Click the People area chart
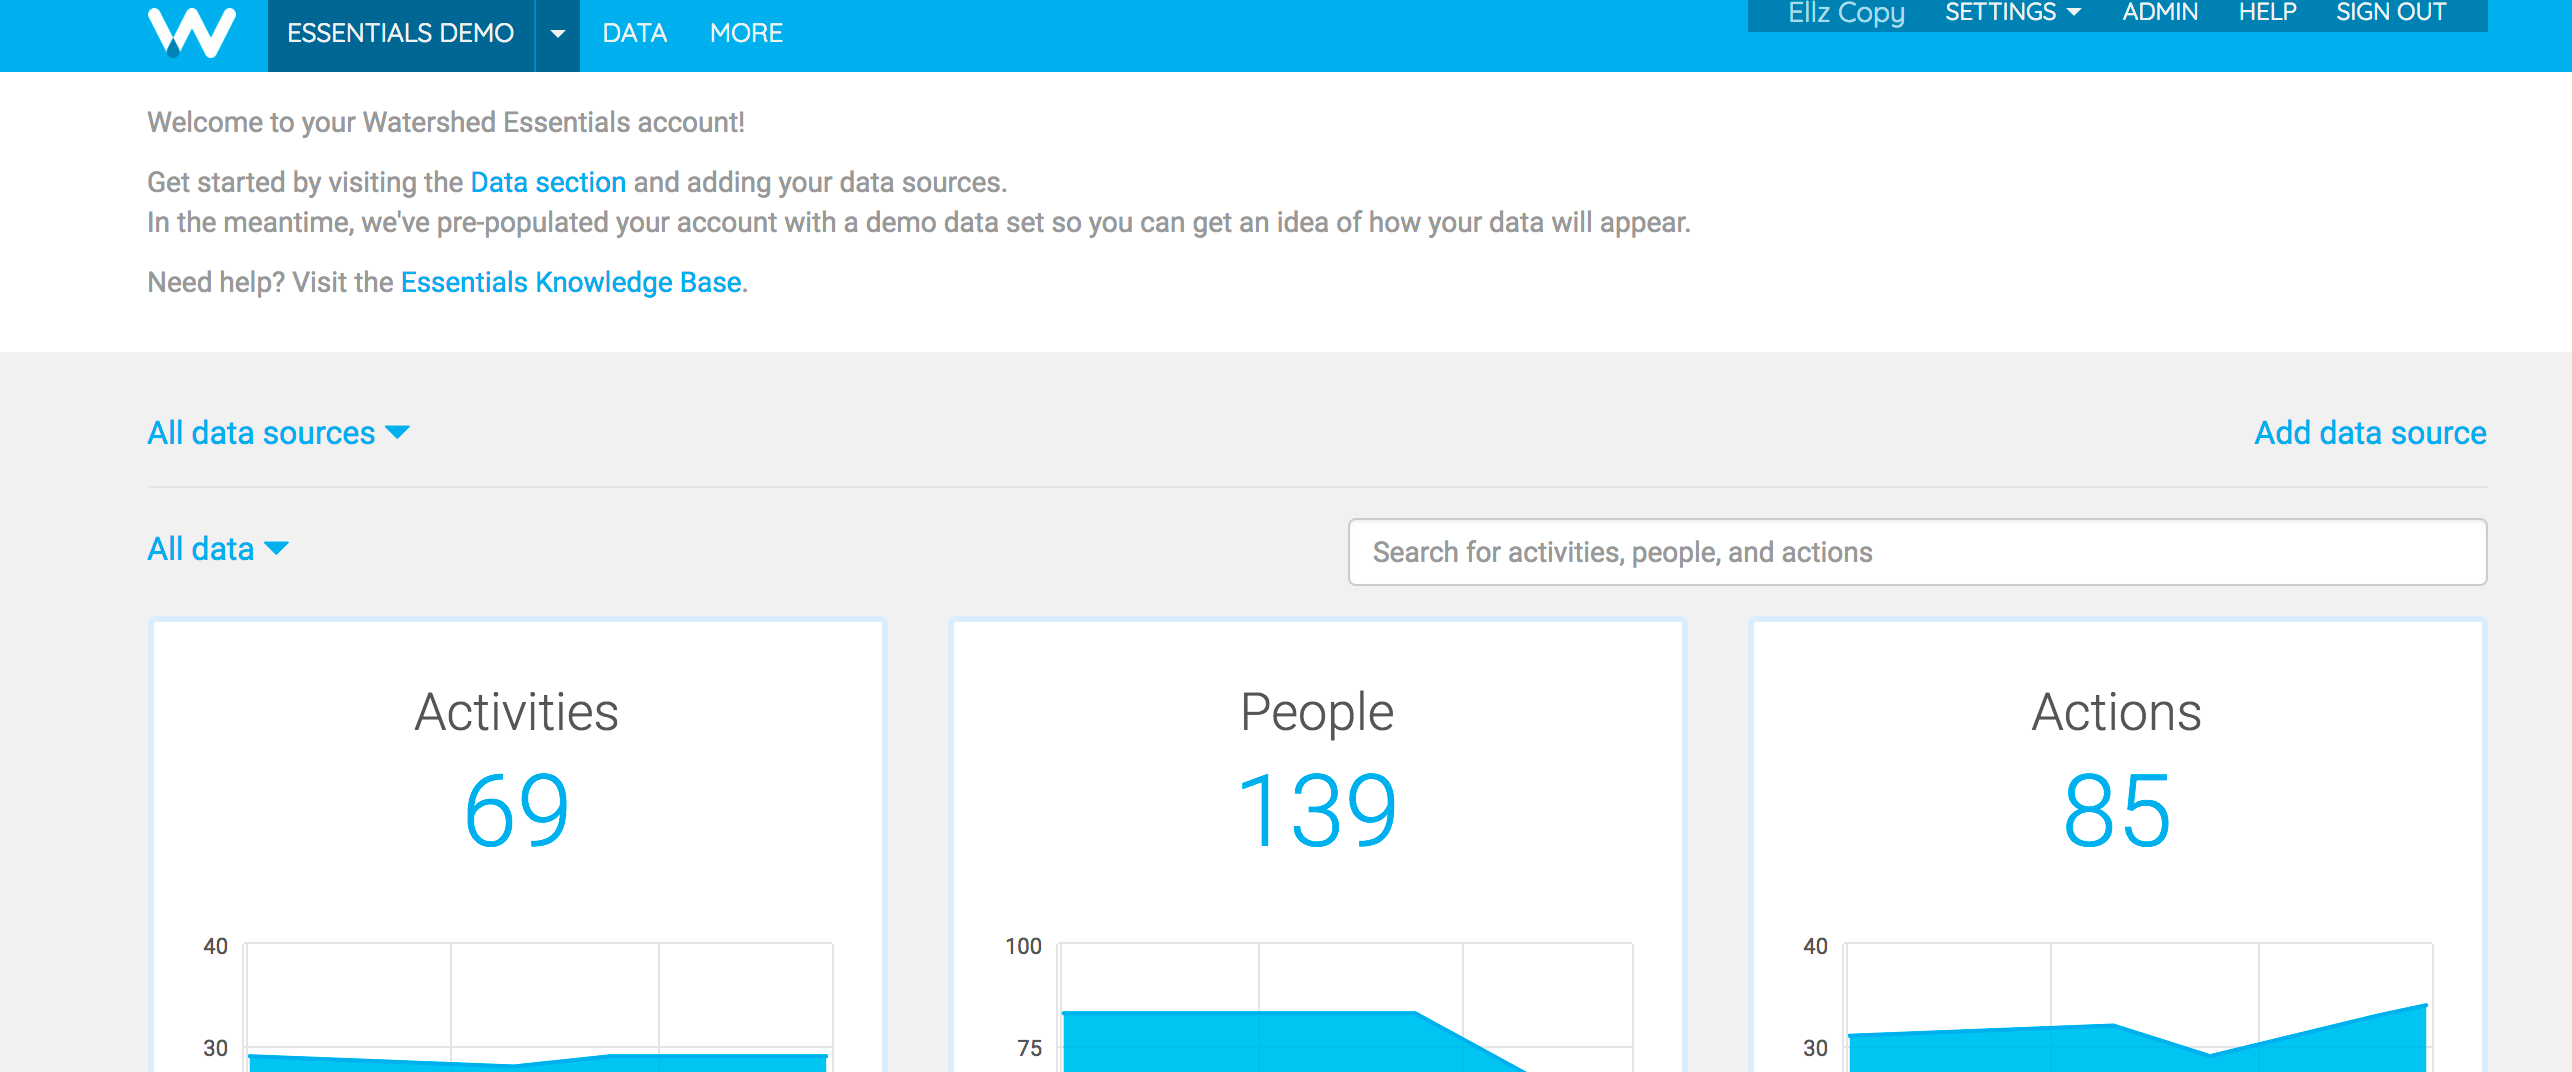This screenshot has height=1072, width=2572. (x=1345, y=1006)
